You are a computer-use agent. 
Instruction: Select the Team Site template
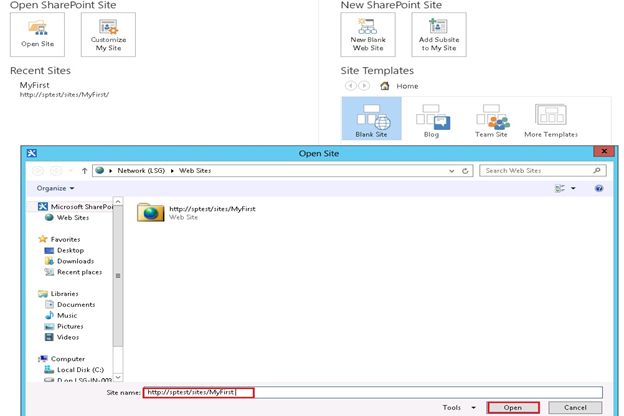(x=491, y=119)
